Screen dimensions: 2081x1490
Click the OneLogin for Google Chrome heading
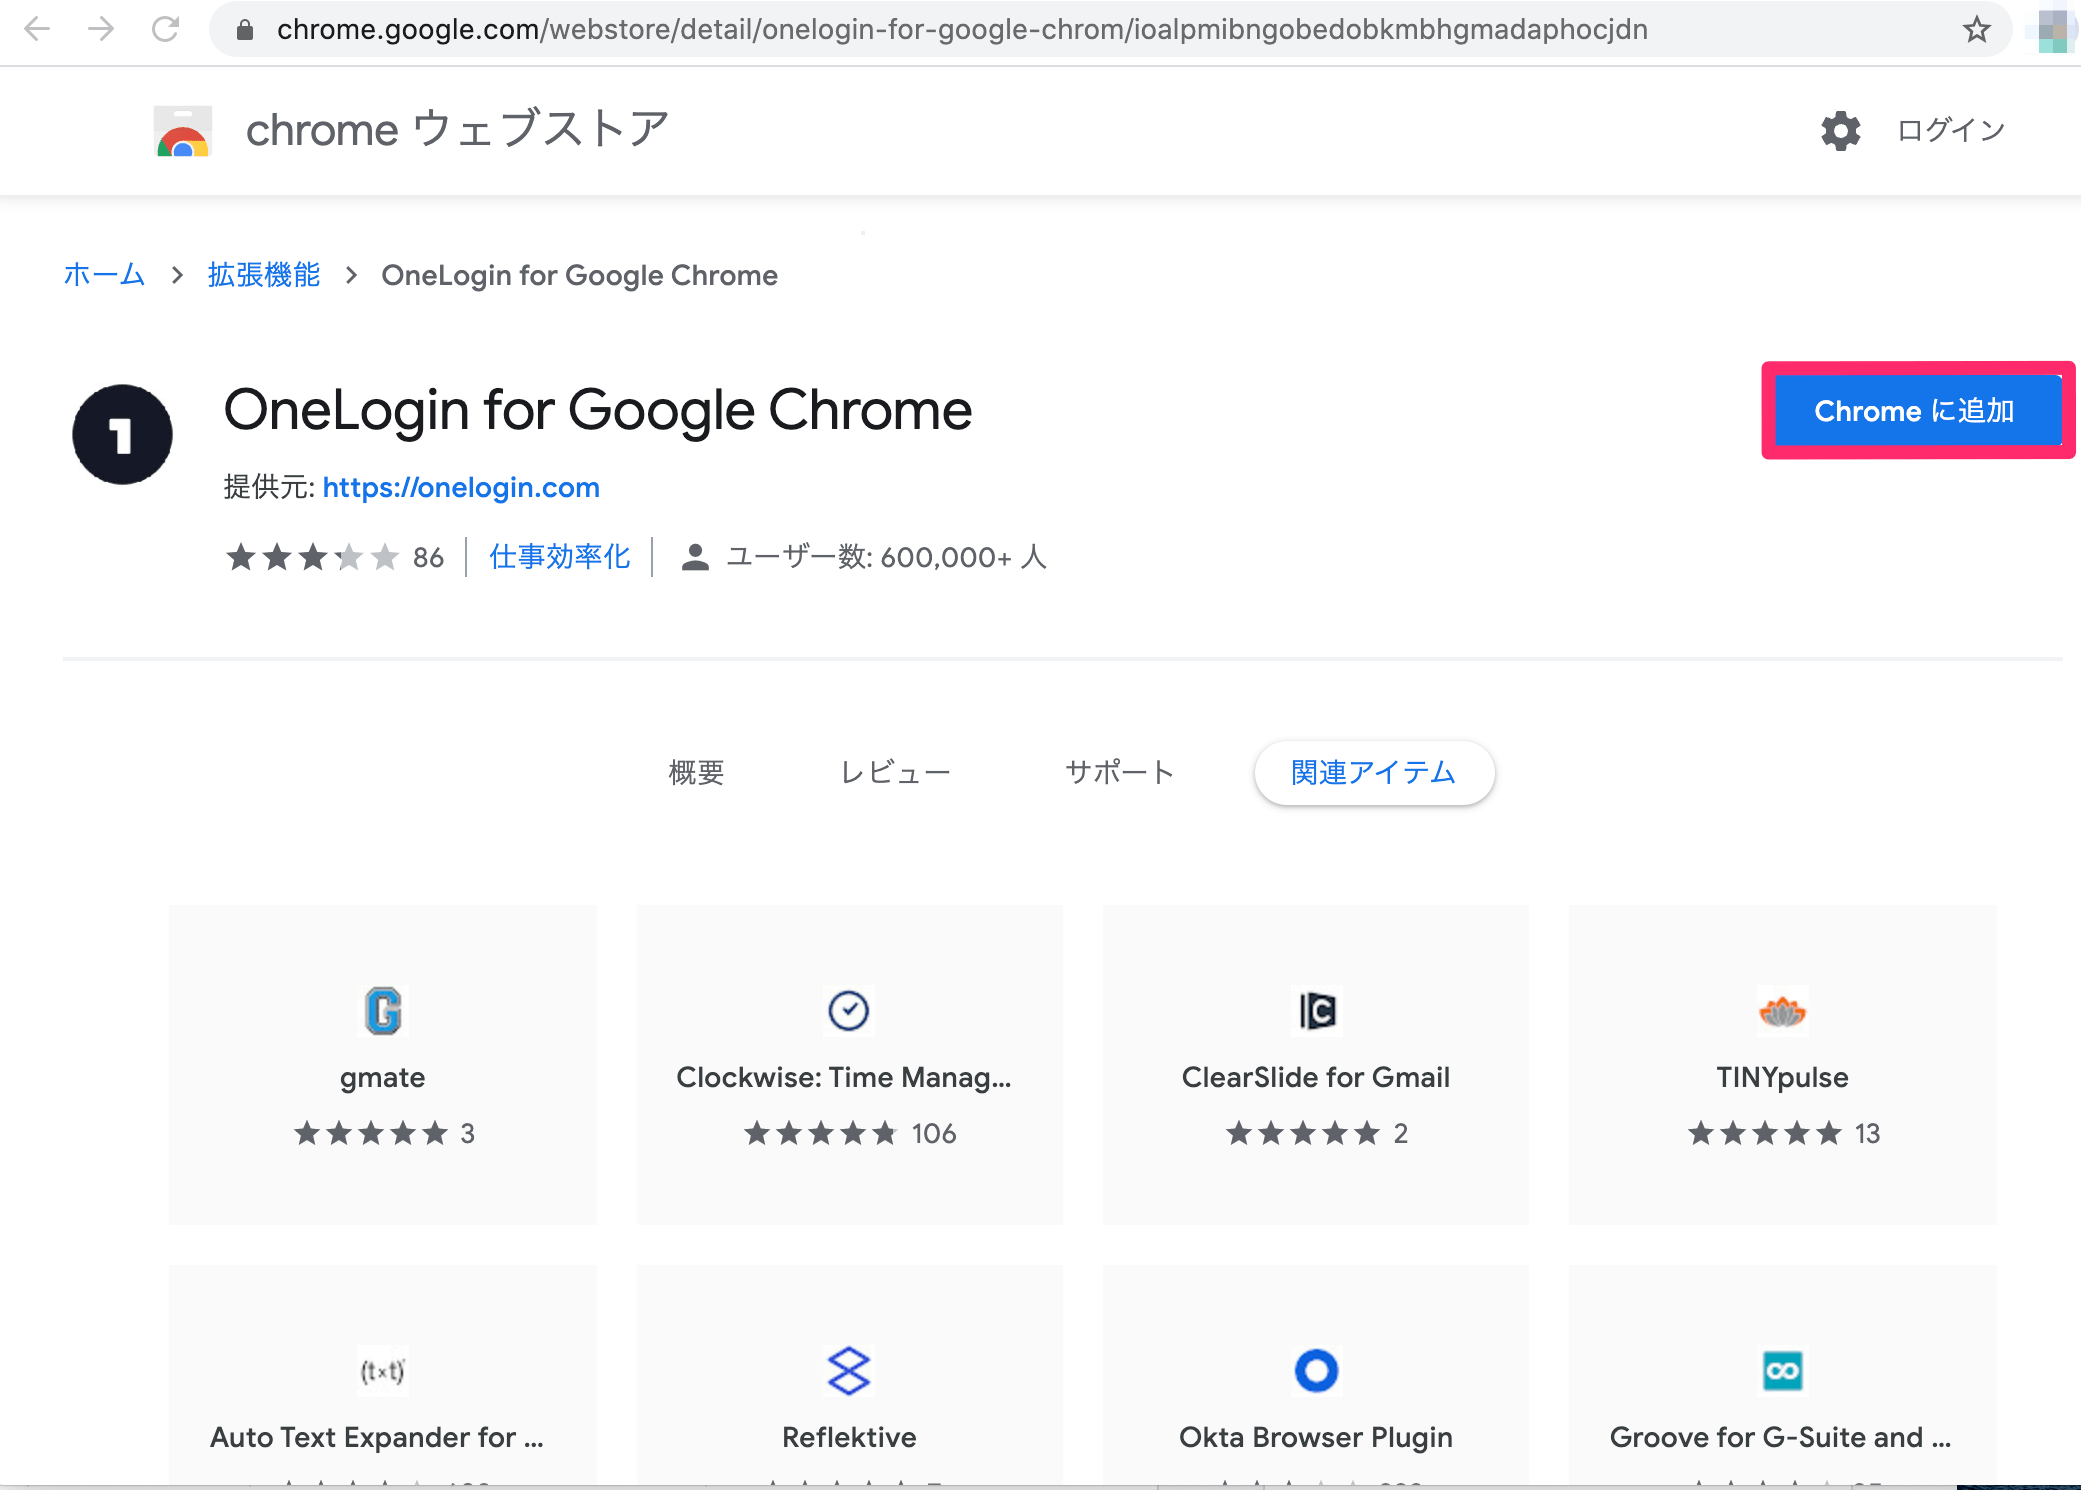coord(597,411)
